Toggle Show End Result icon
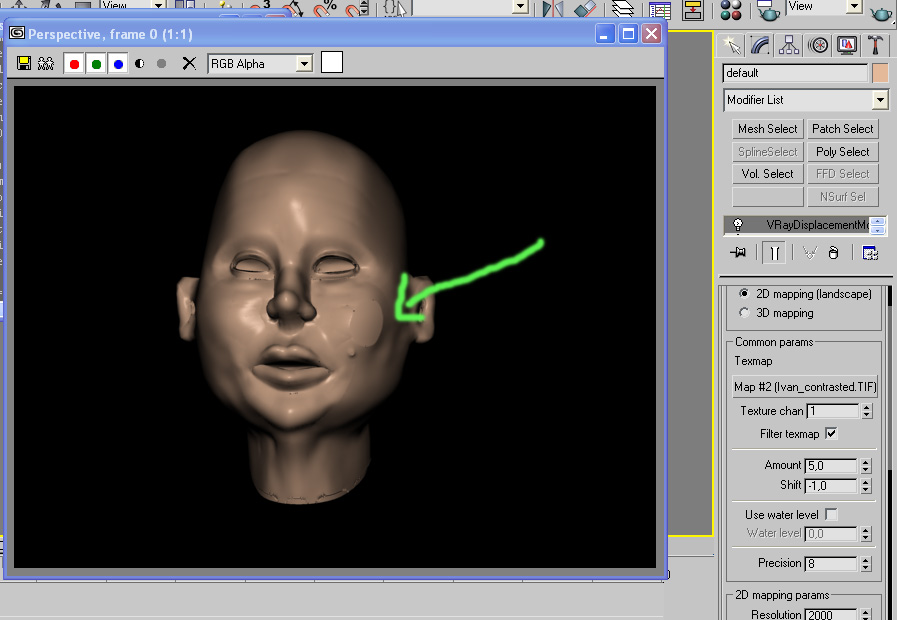This screenshot has width=897, height=620. point(775,253)
